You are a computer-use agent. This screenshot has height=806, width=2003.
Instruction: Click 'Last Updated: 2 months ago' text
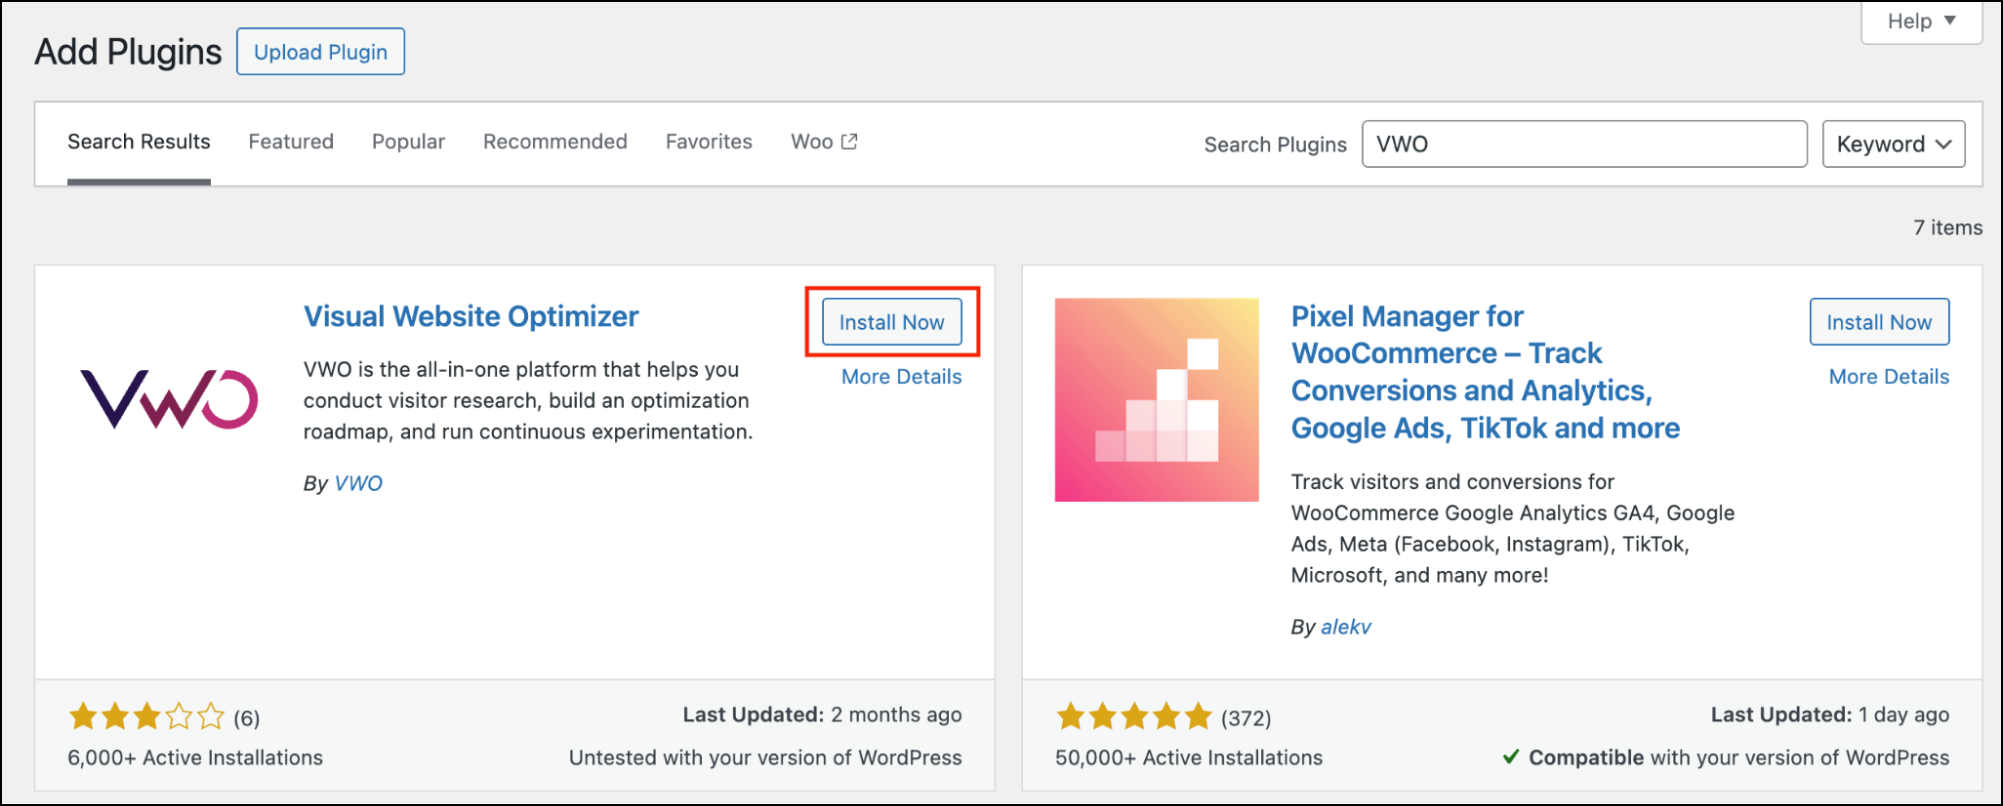point(822,715)
